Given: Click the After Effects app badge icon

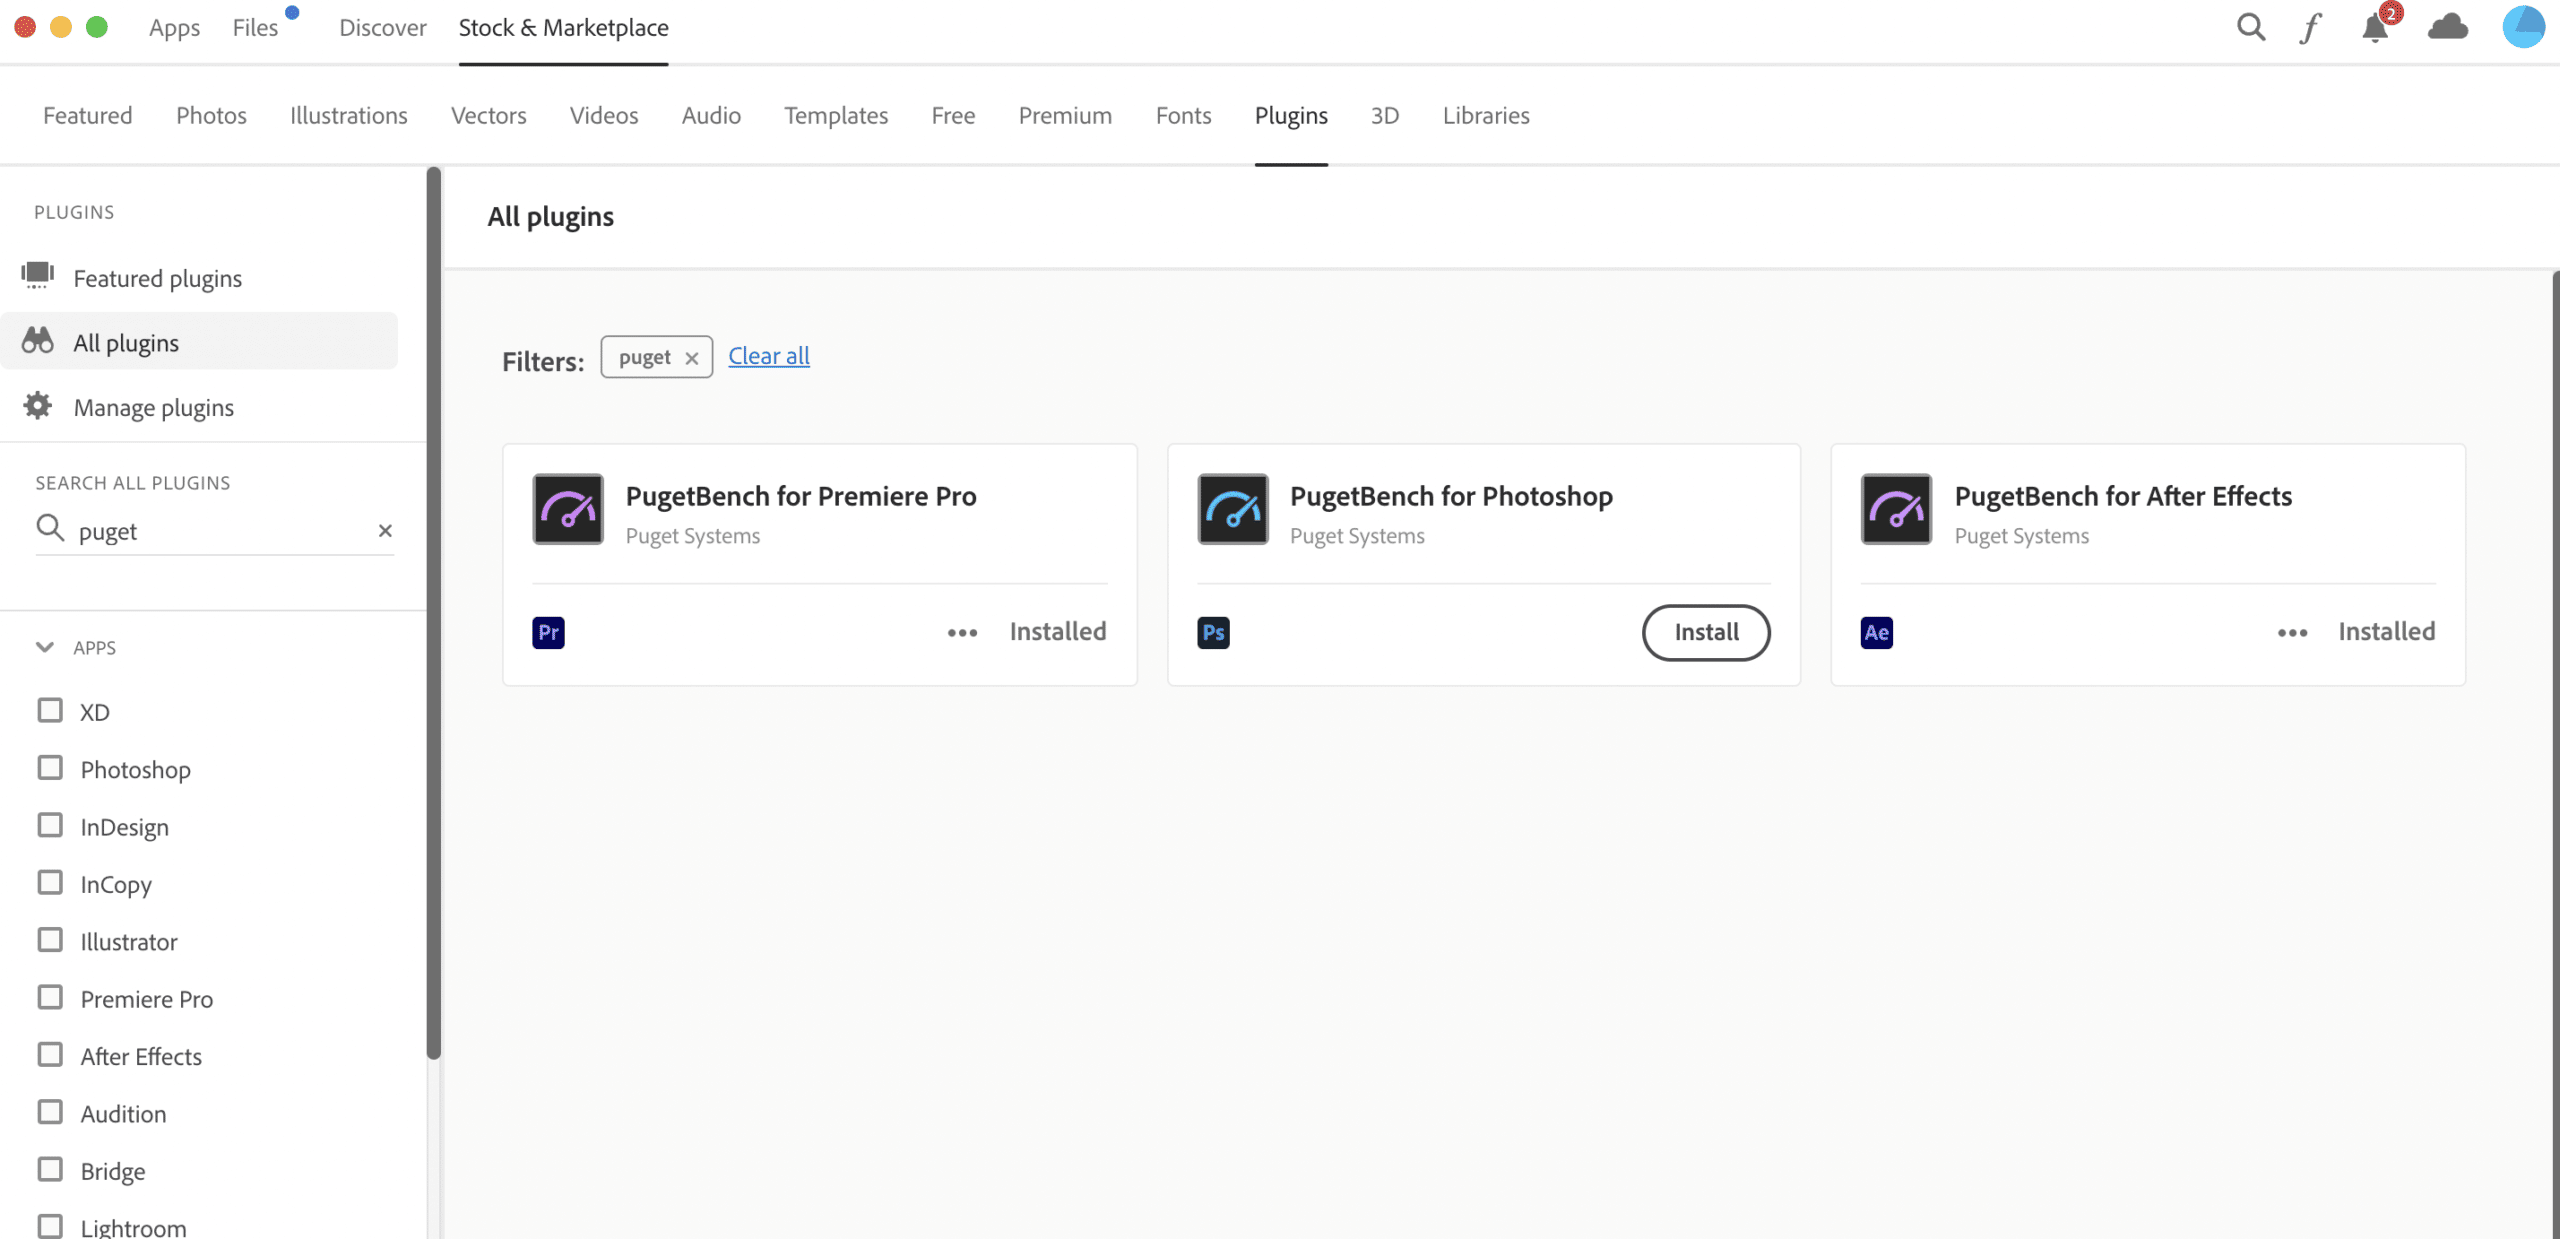Looking at the screenshot, I should 1876,632.
